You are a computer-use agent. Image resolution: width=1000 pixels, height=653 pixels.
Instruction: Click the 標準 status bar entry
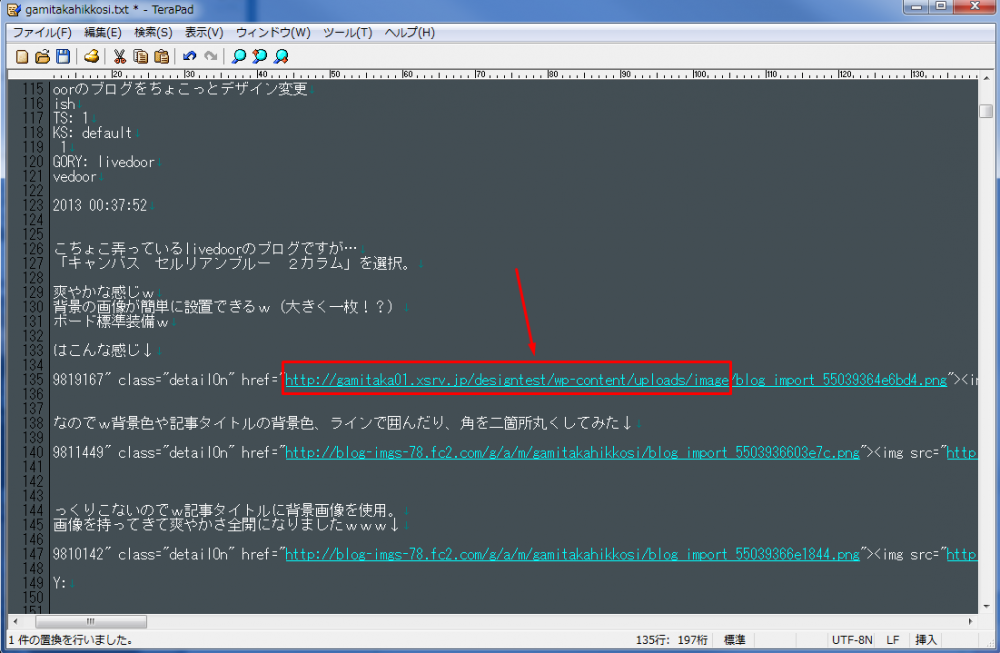pyautogui.click(x=735, y=640)
